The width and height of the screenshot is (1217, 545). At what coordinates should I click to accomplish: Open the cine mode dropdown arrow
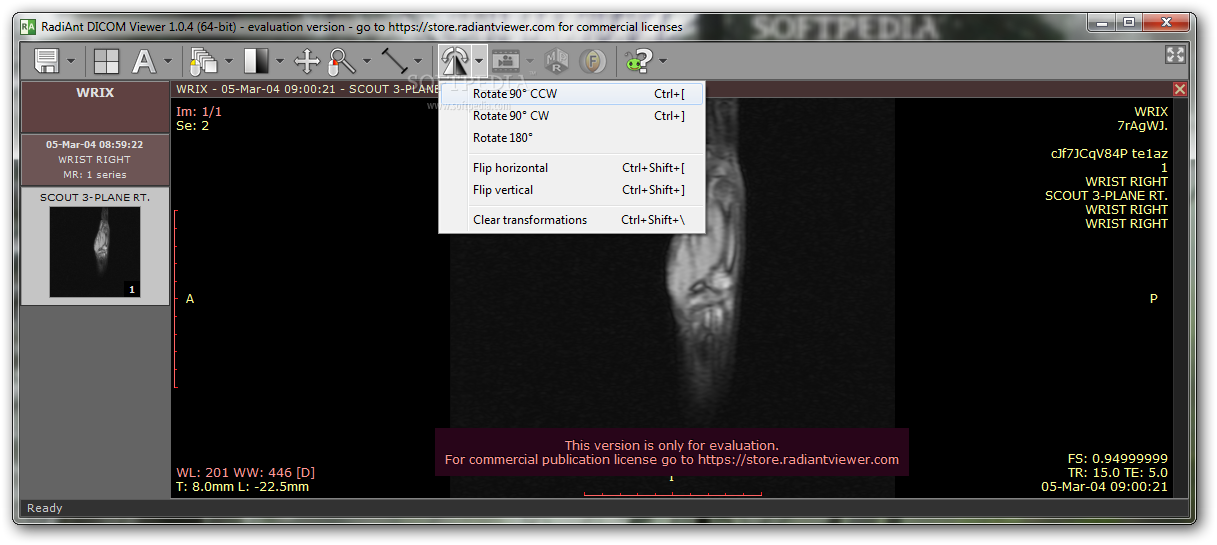(530, 62)
